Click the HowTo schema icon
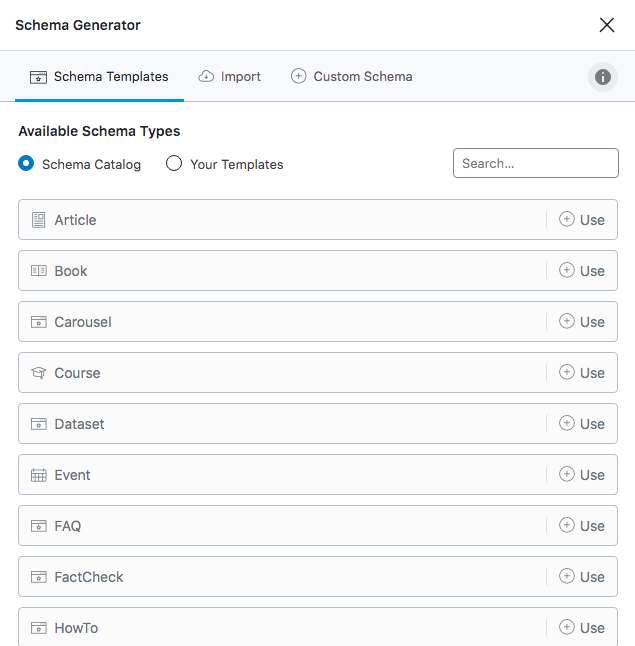Image resolution: width=635 pixels, height=646 pixels. tap(39, 628)
